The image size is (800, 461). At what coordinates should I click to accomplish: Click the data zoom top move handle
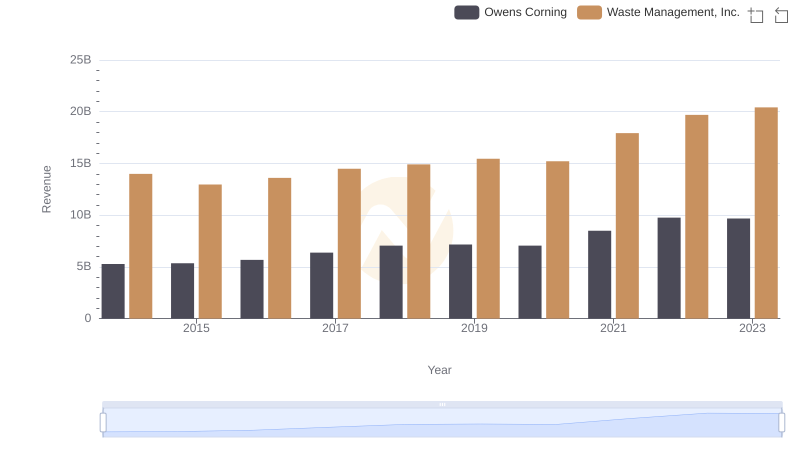442,404
